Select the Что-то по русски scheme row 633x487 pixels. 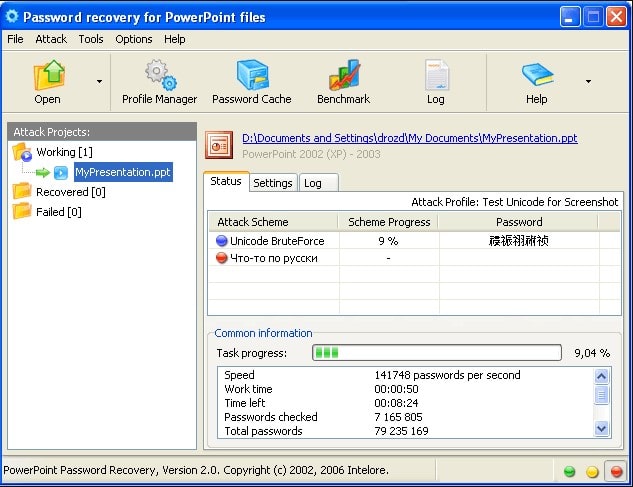pos(414,258)
